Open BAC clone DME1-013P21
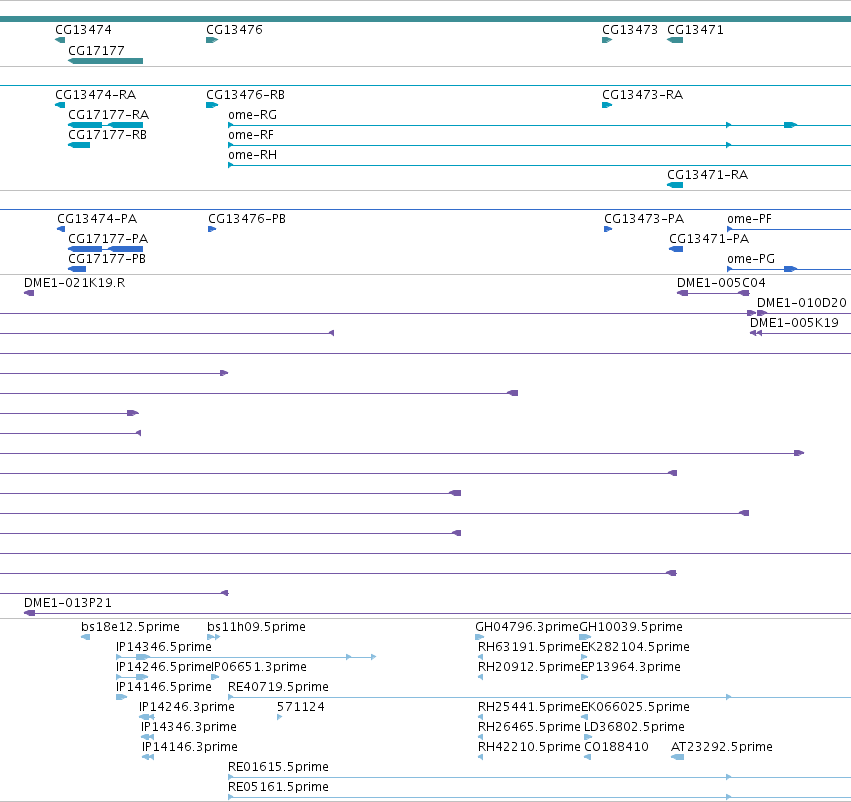The height and width of the screenshot is (802, 851). 68,603
